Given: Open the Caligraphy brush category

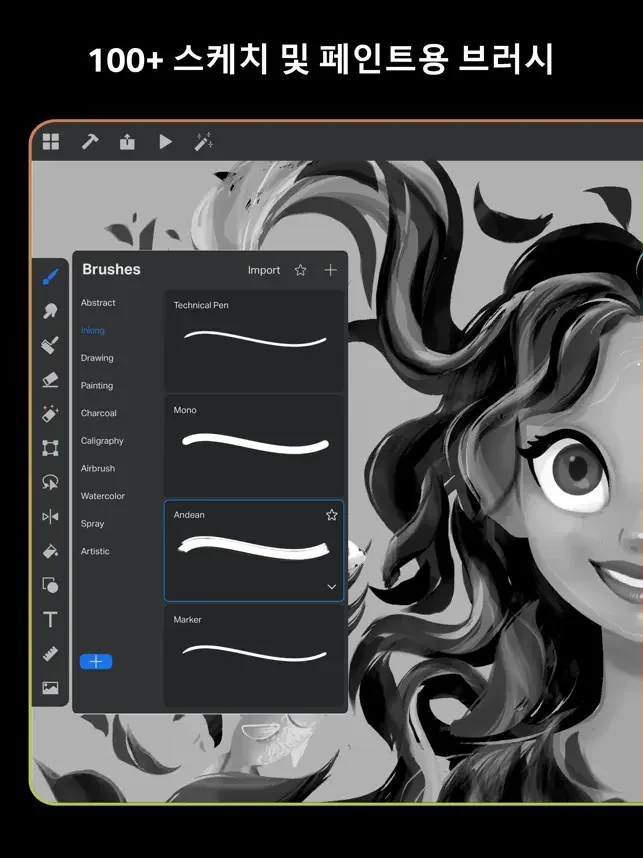Looking at the screenshot, I should point(102,440).
